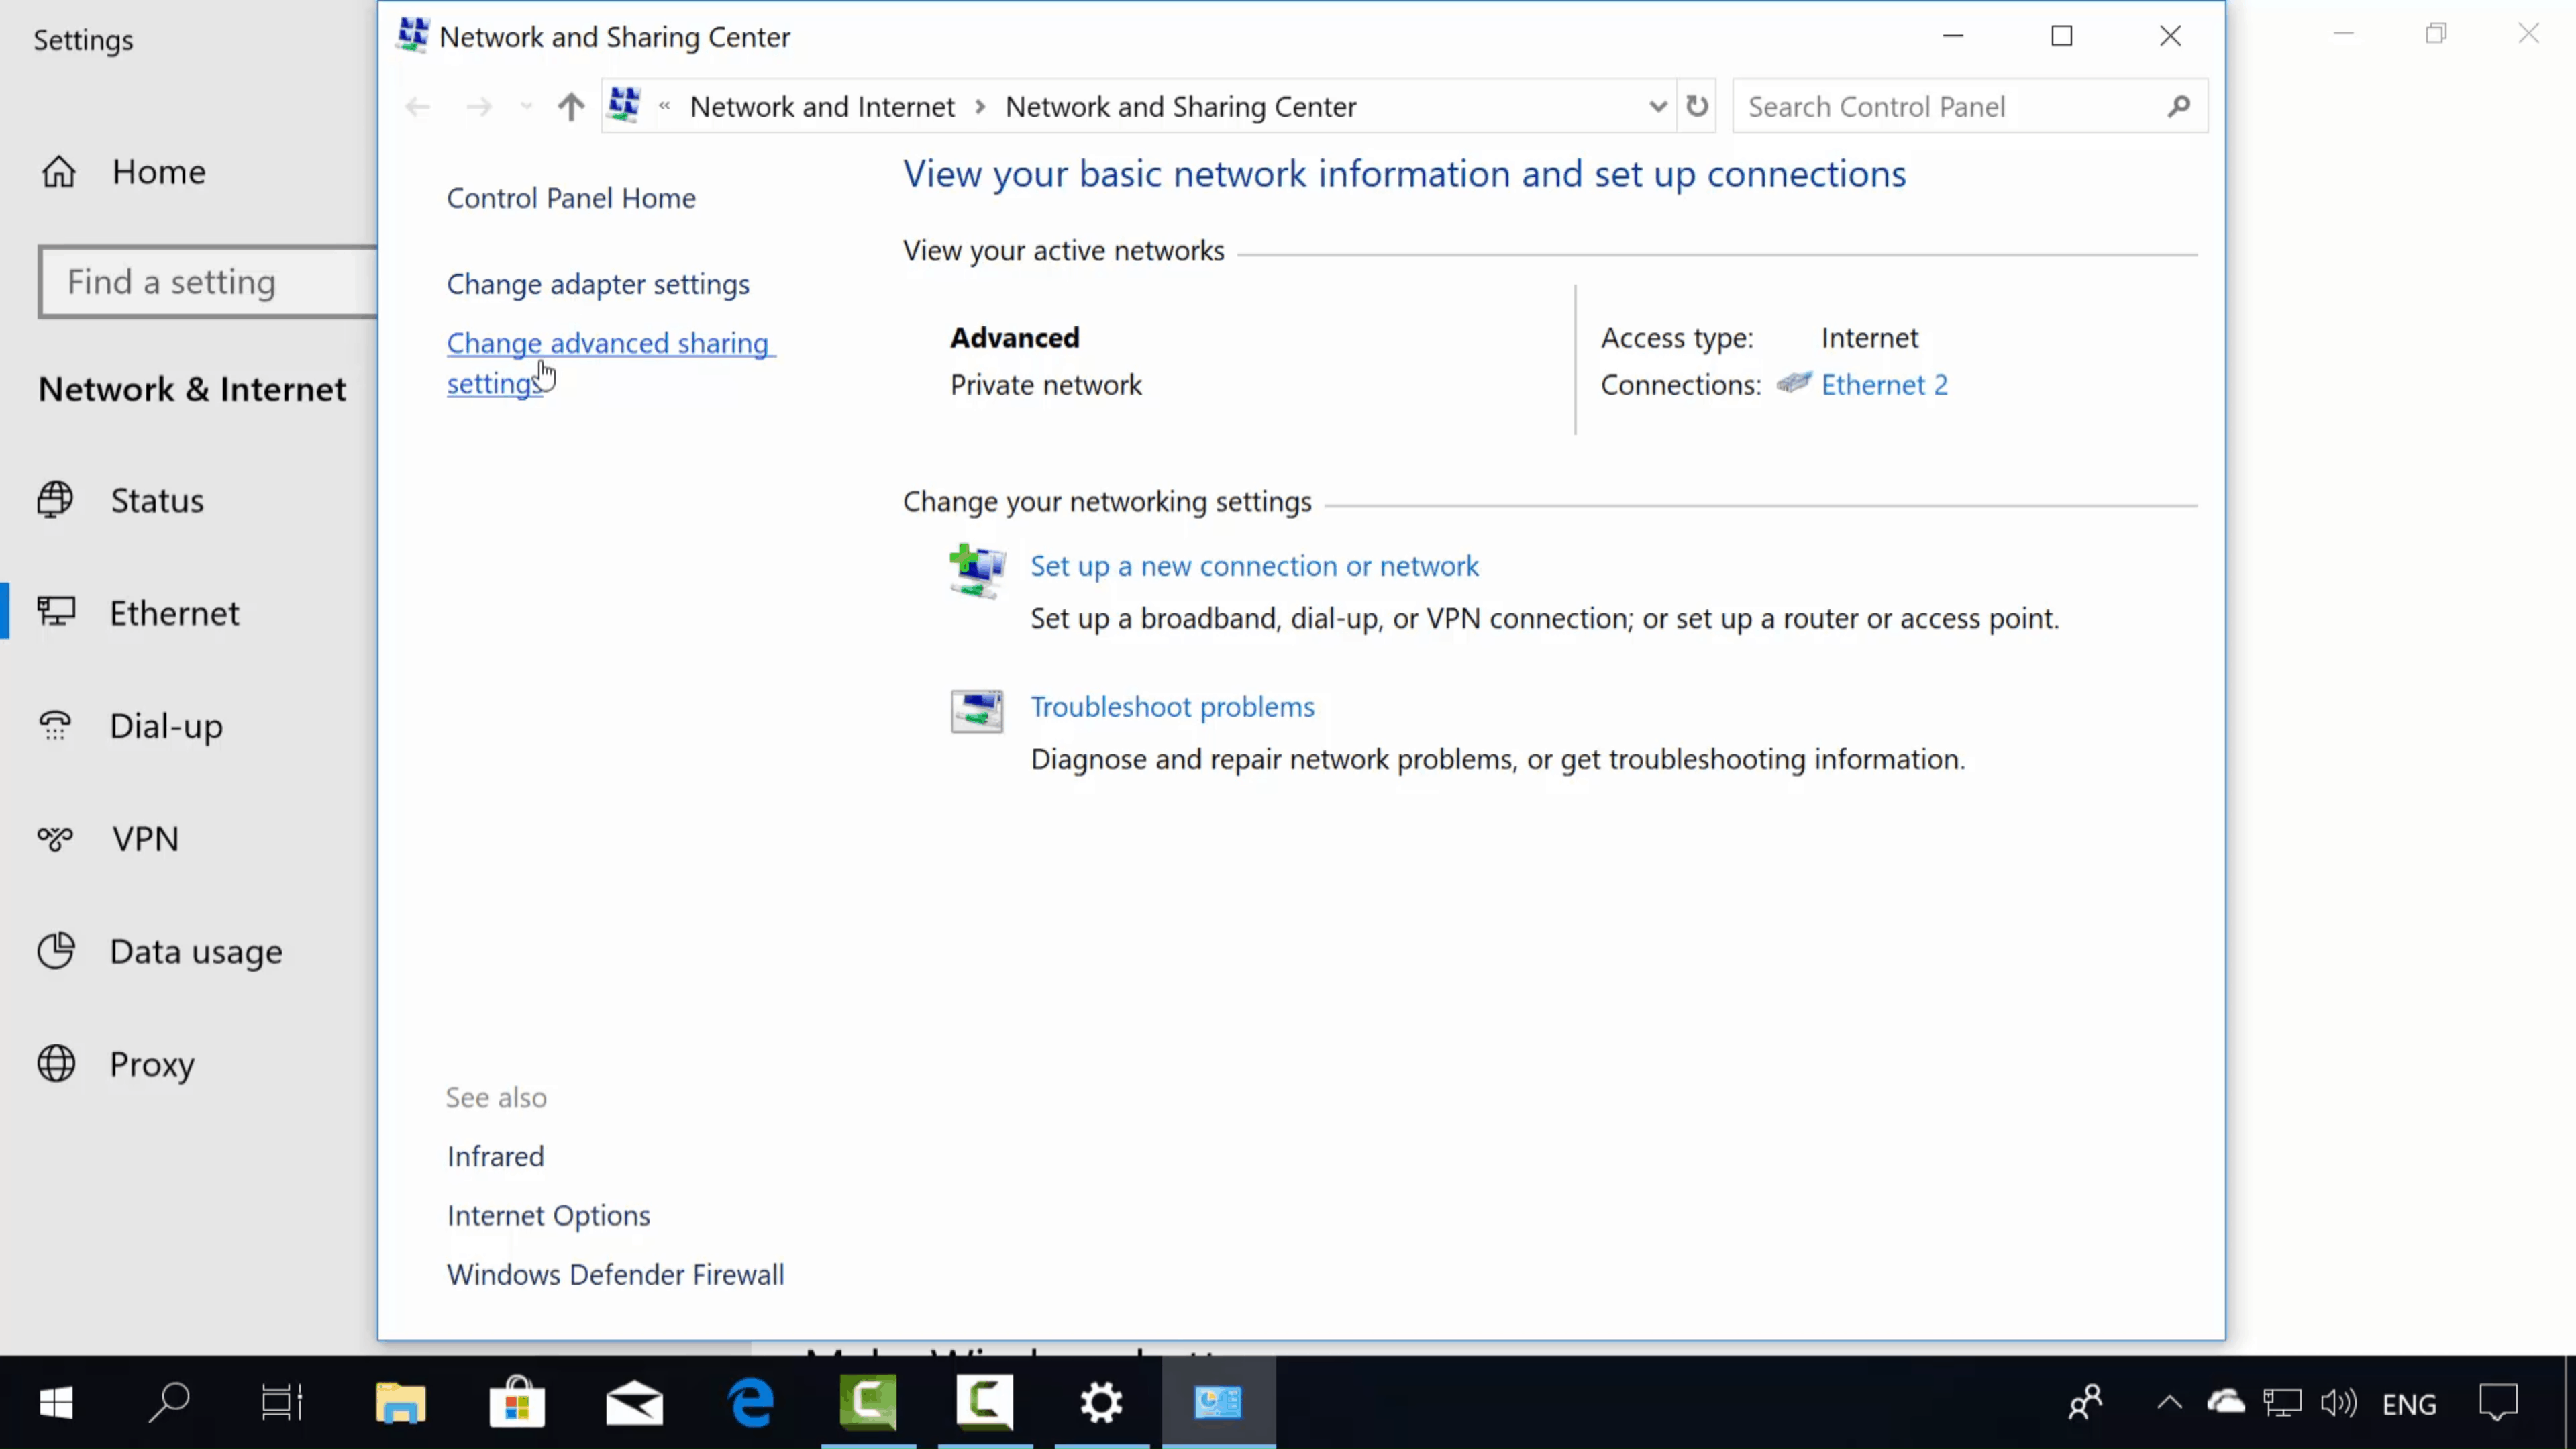Open Control Panel Home

tap(571, 198)
